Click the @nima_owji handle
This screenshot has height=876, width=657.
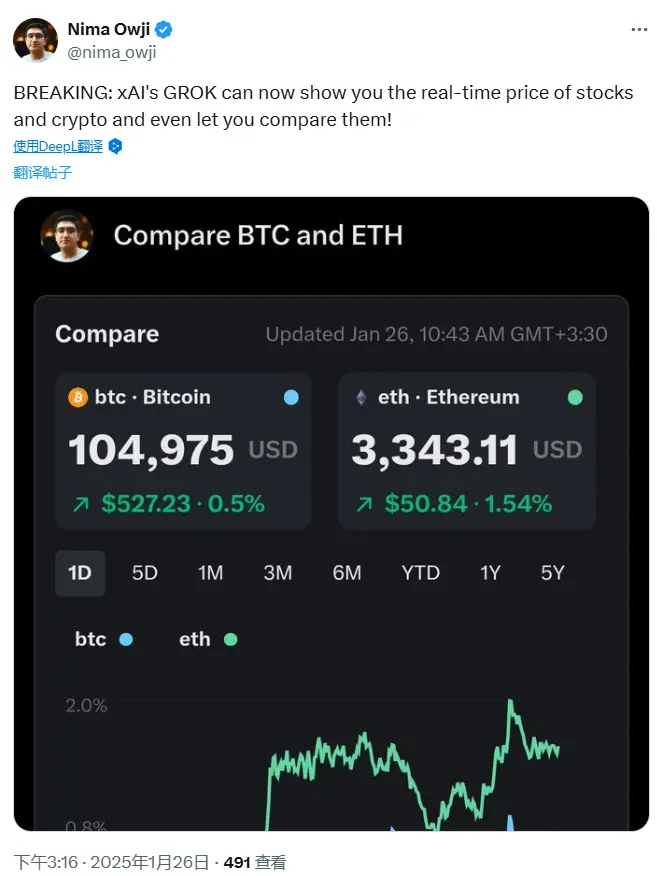coord(112,53)
